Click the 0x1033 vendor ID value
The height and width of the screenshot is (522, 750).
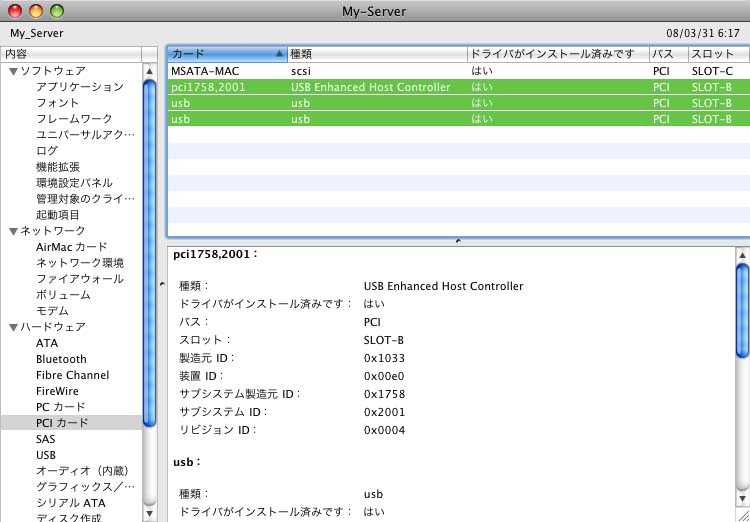tap(384, 358)
